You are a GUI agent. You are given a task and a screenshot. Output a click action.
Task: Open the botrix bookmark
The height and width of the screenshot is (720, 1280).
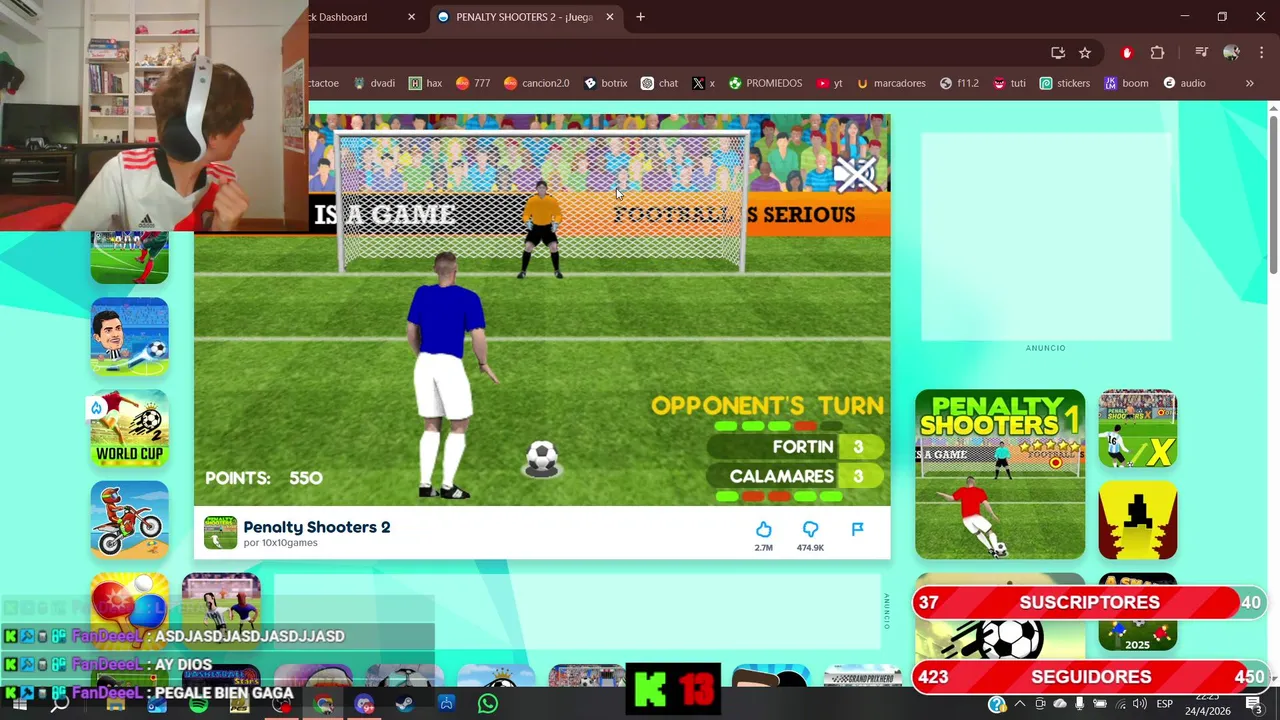coord(605,83)
